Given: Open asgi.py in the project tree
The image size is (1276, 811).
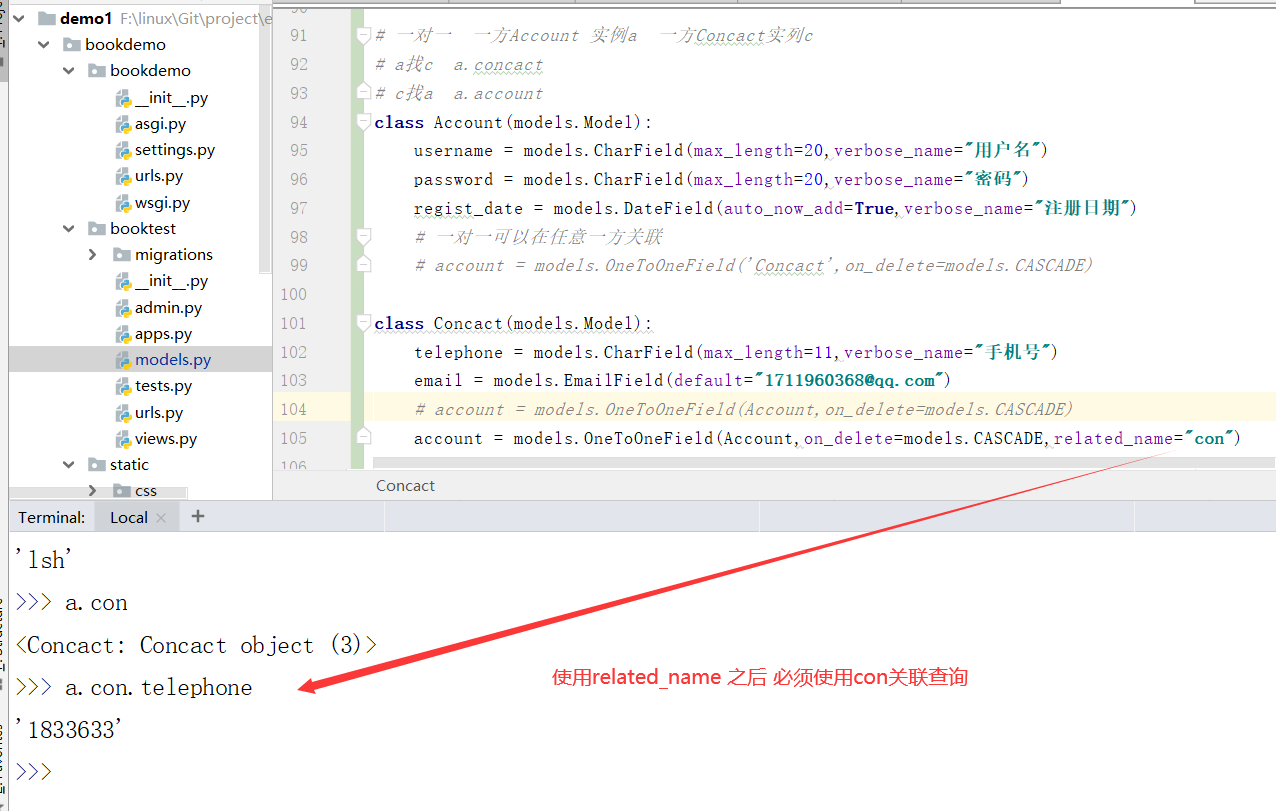Looking at the screenshot, I should click(x=160, y=124).
